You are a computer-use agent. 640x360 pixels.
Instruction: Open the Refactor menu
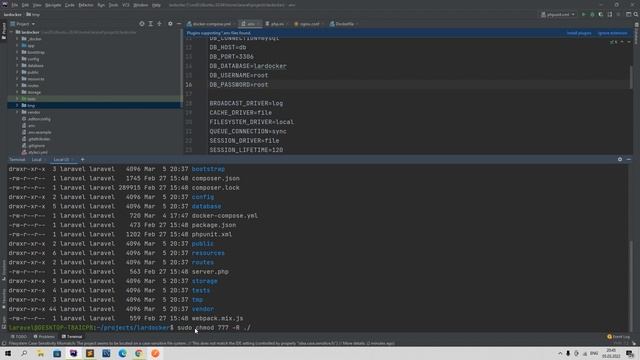(x=86, y=5)
